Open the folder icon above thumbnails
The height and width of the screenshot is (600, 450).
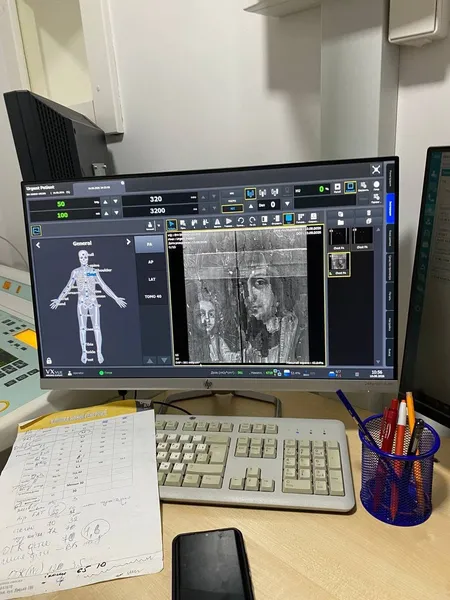click(340, 222)
